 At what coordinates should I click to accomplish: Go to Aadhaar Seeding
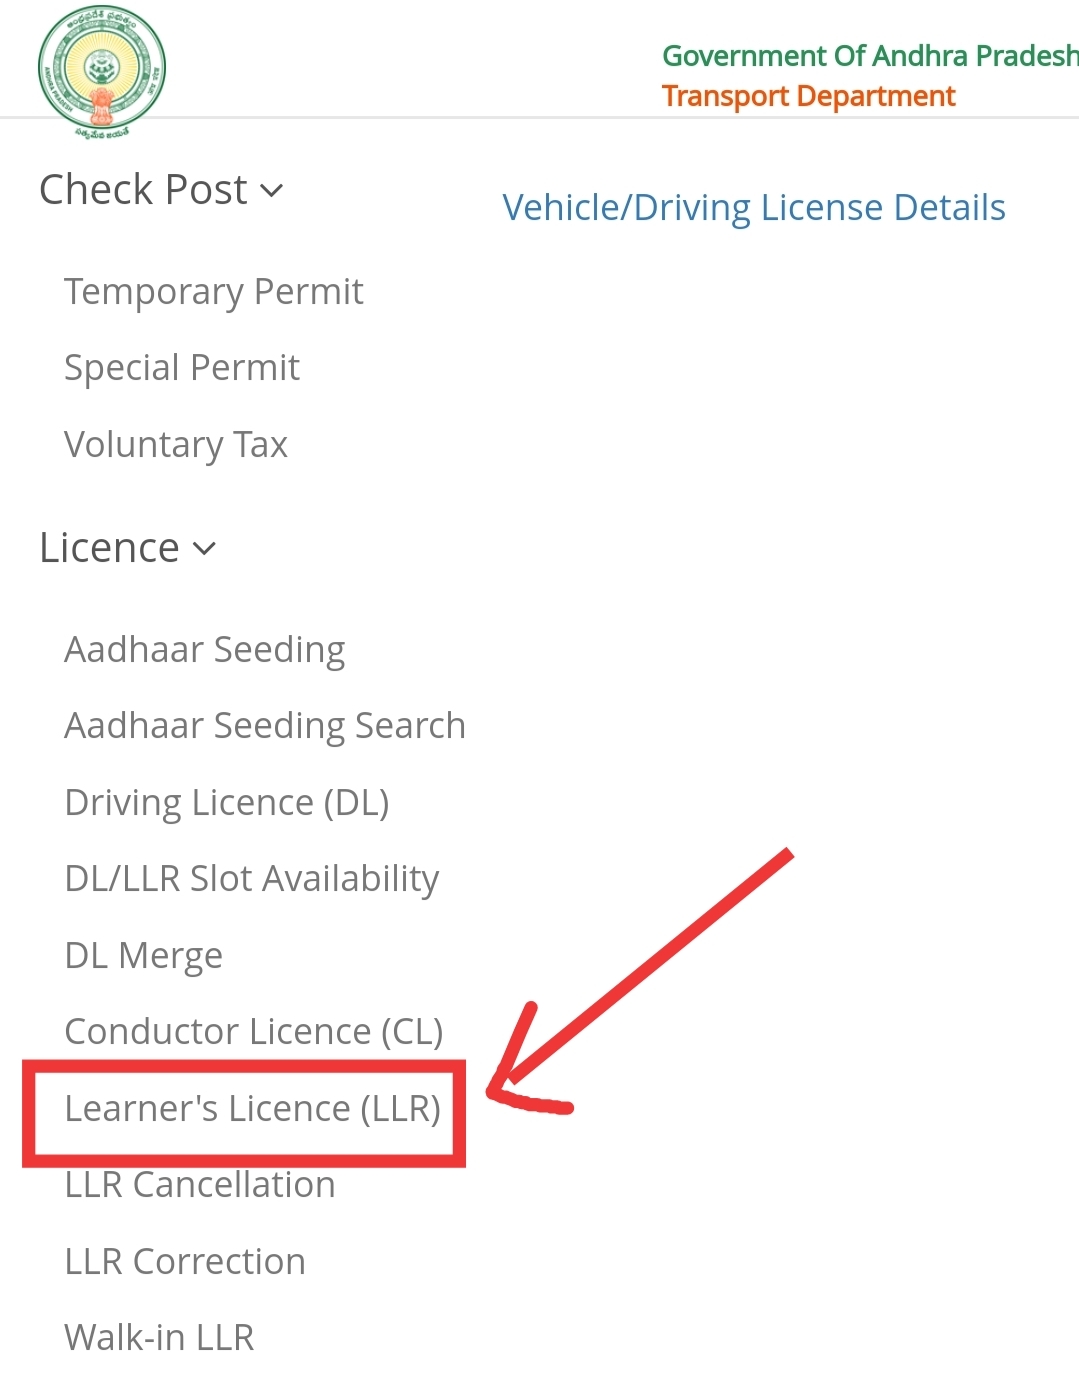(x=204, y=649)
